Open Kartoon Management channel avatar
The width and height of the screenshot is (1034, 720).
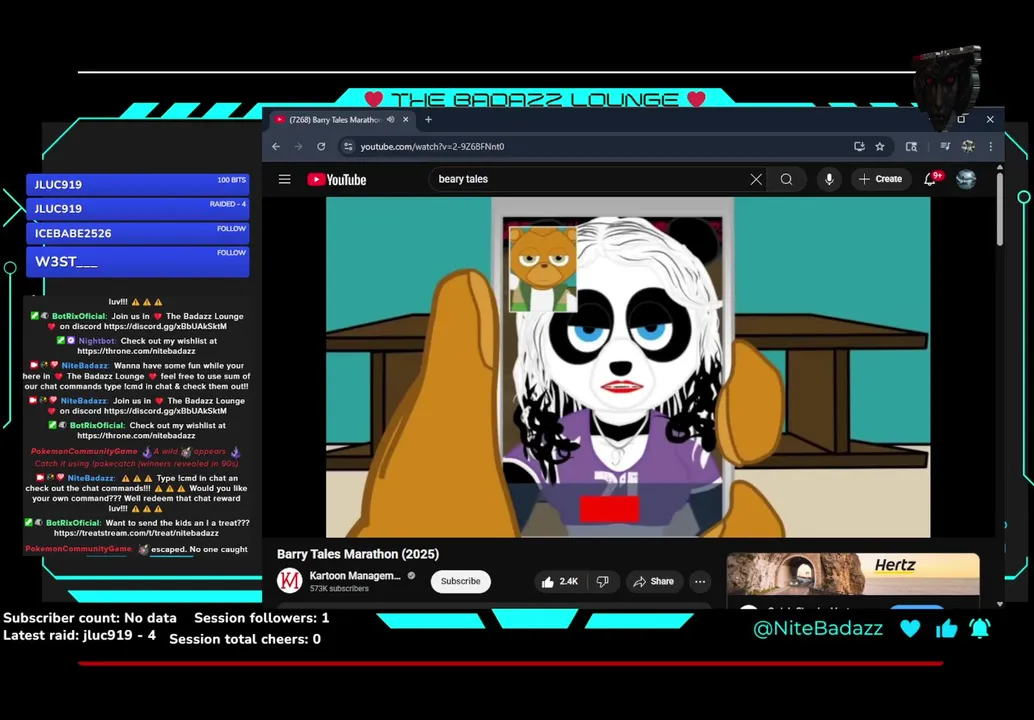tap(289, 581)
